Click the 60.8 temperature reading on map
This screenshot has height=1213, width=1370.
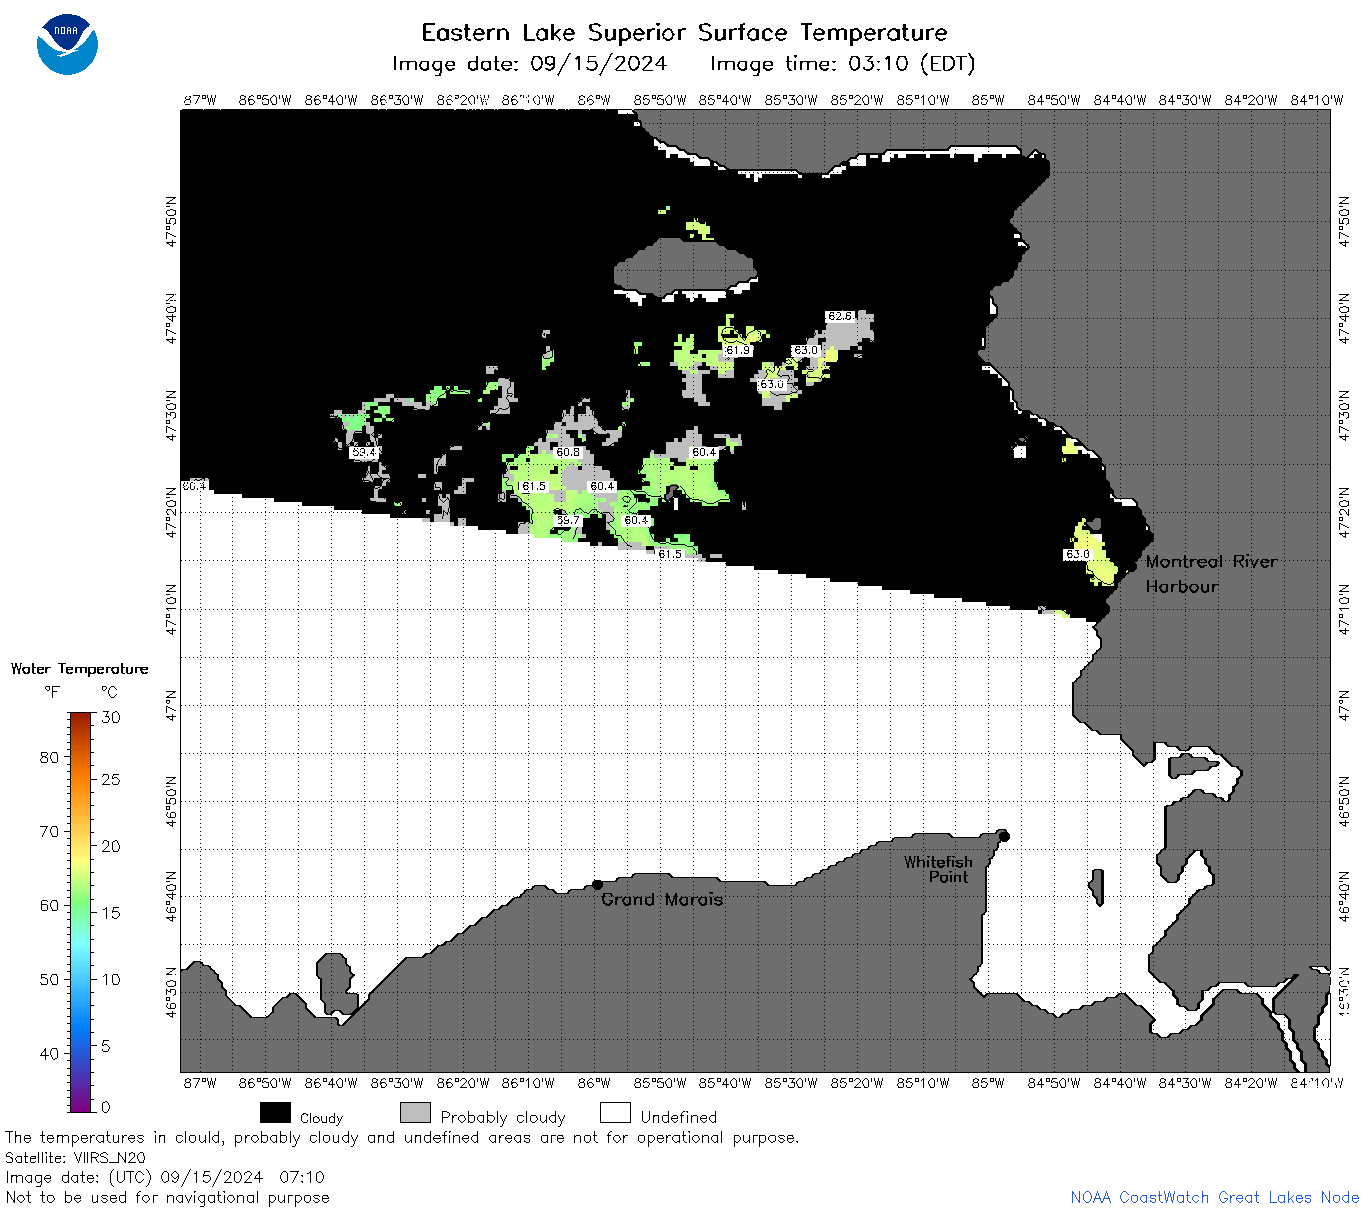point(568,452)
